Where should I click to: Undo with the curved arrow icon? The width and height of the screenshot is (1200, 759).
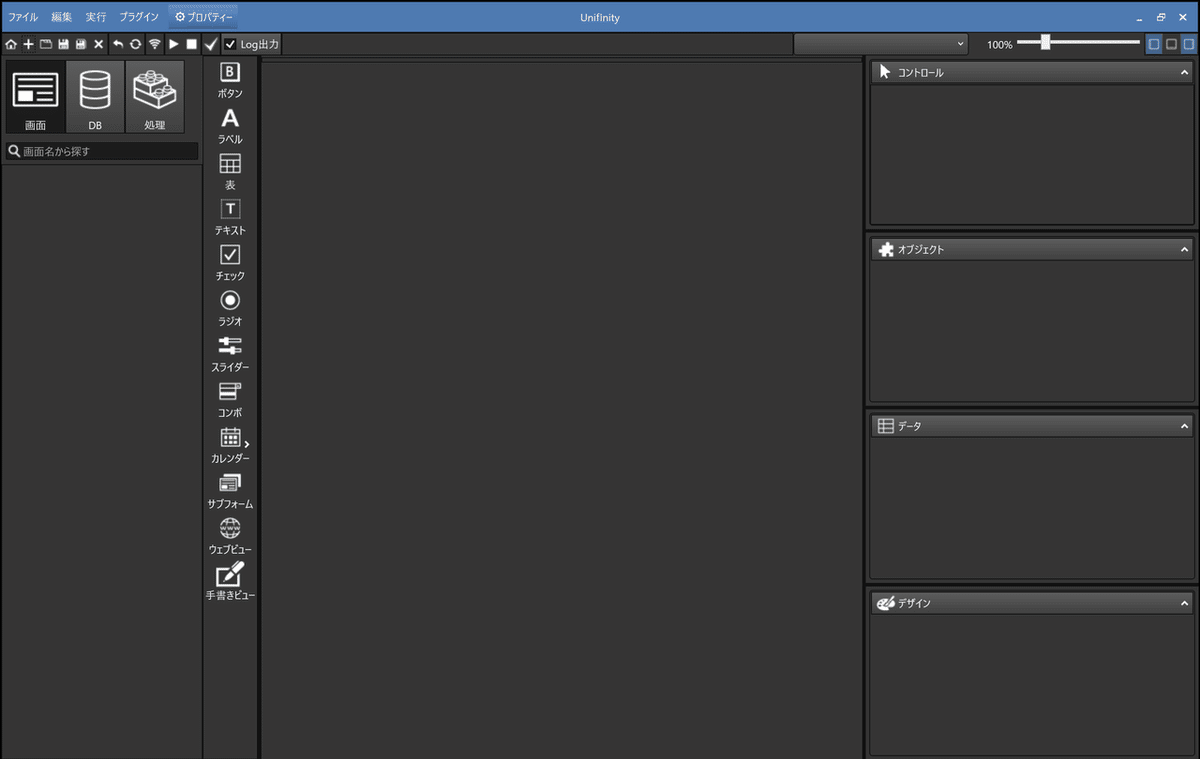coord(118,45)
